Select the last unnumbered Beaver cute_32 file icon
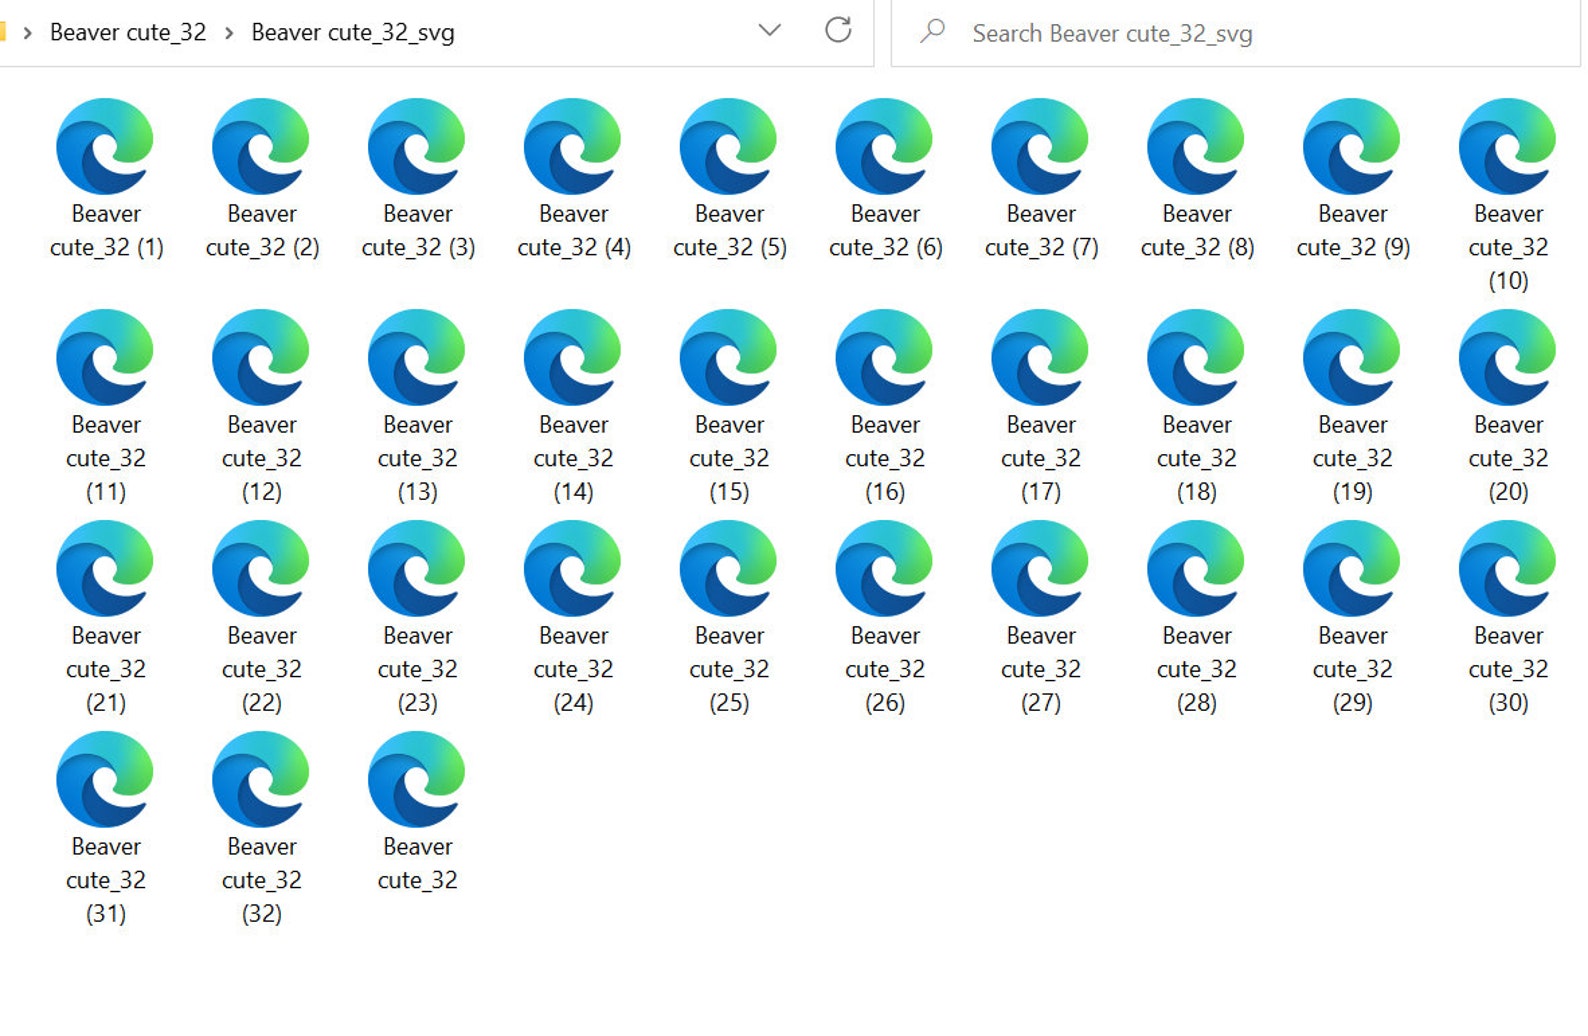1588x1036 pixels. [x=417, y=779]
